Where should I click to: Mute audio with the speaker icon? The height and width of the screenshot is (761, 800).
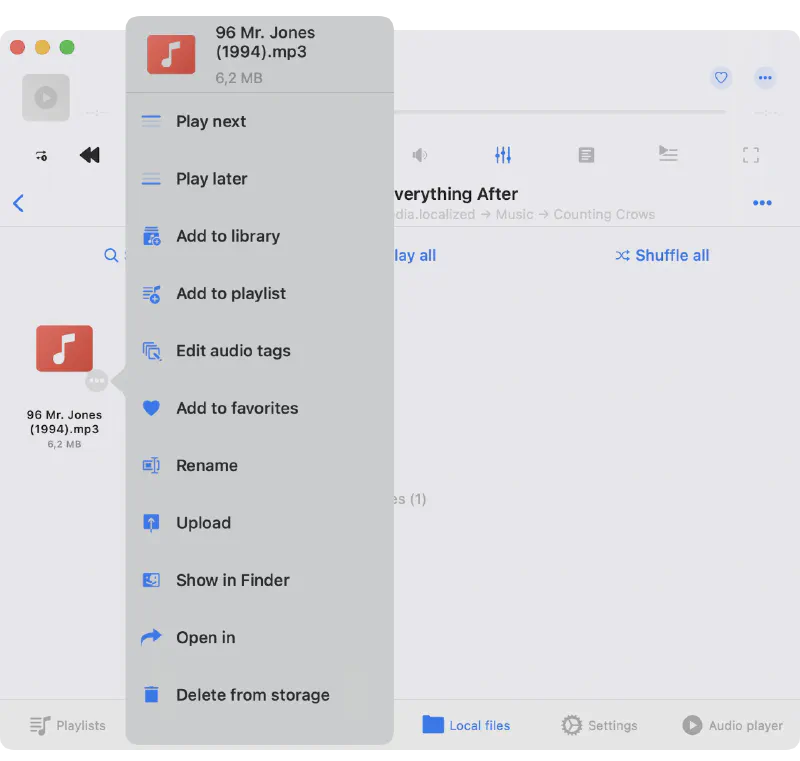click(420, 155)
